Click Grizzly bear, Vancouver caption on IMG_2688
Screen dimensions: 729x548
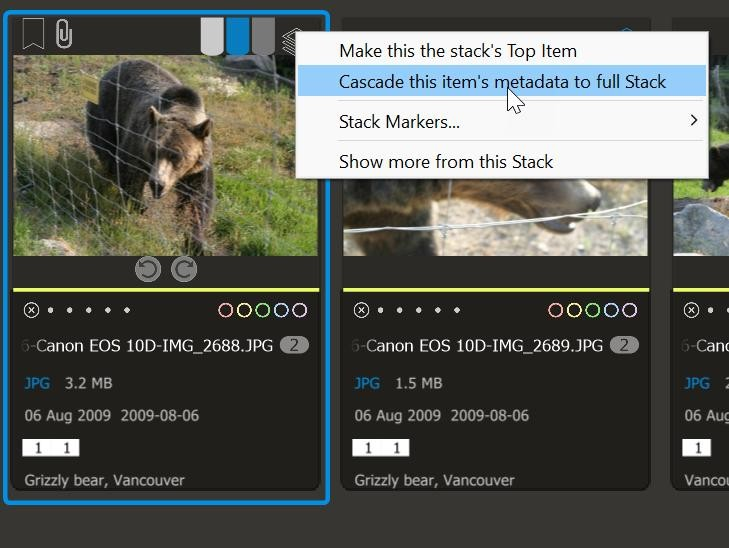click(x=105, y=480)
